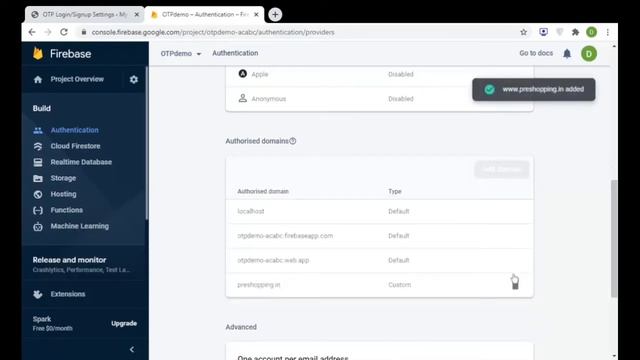
Task: Click the address bar URL
Action: click(213, 32)
